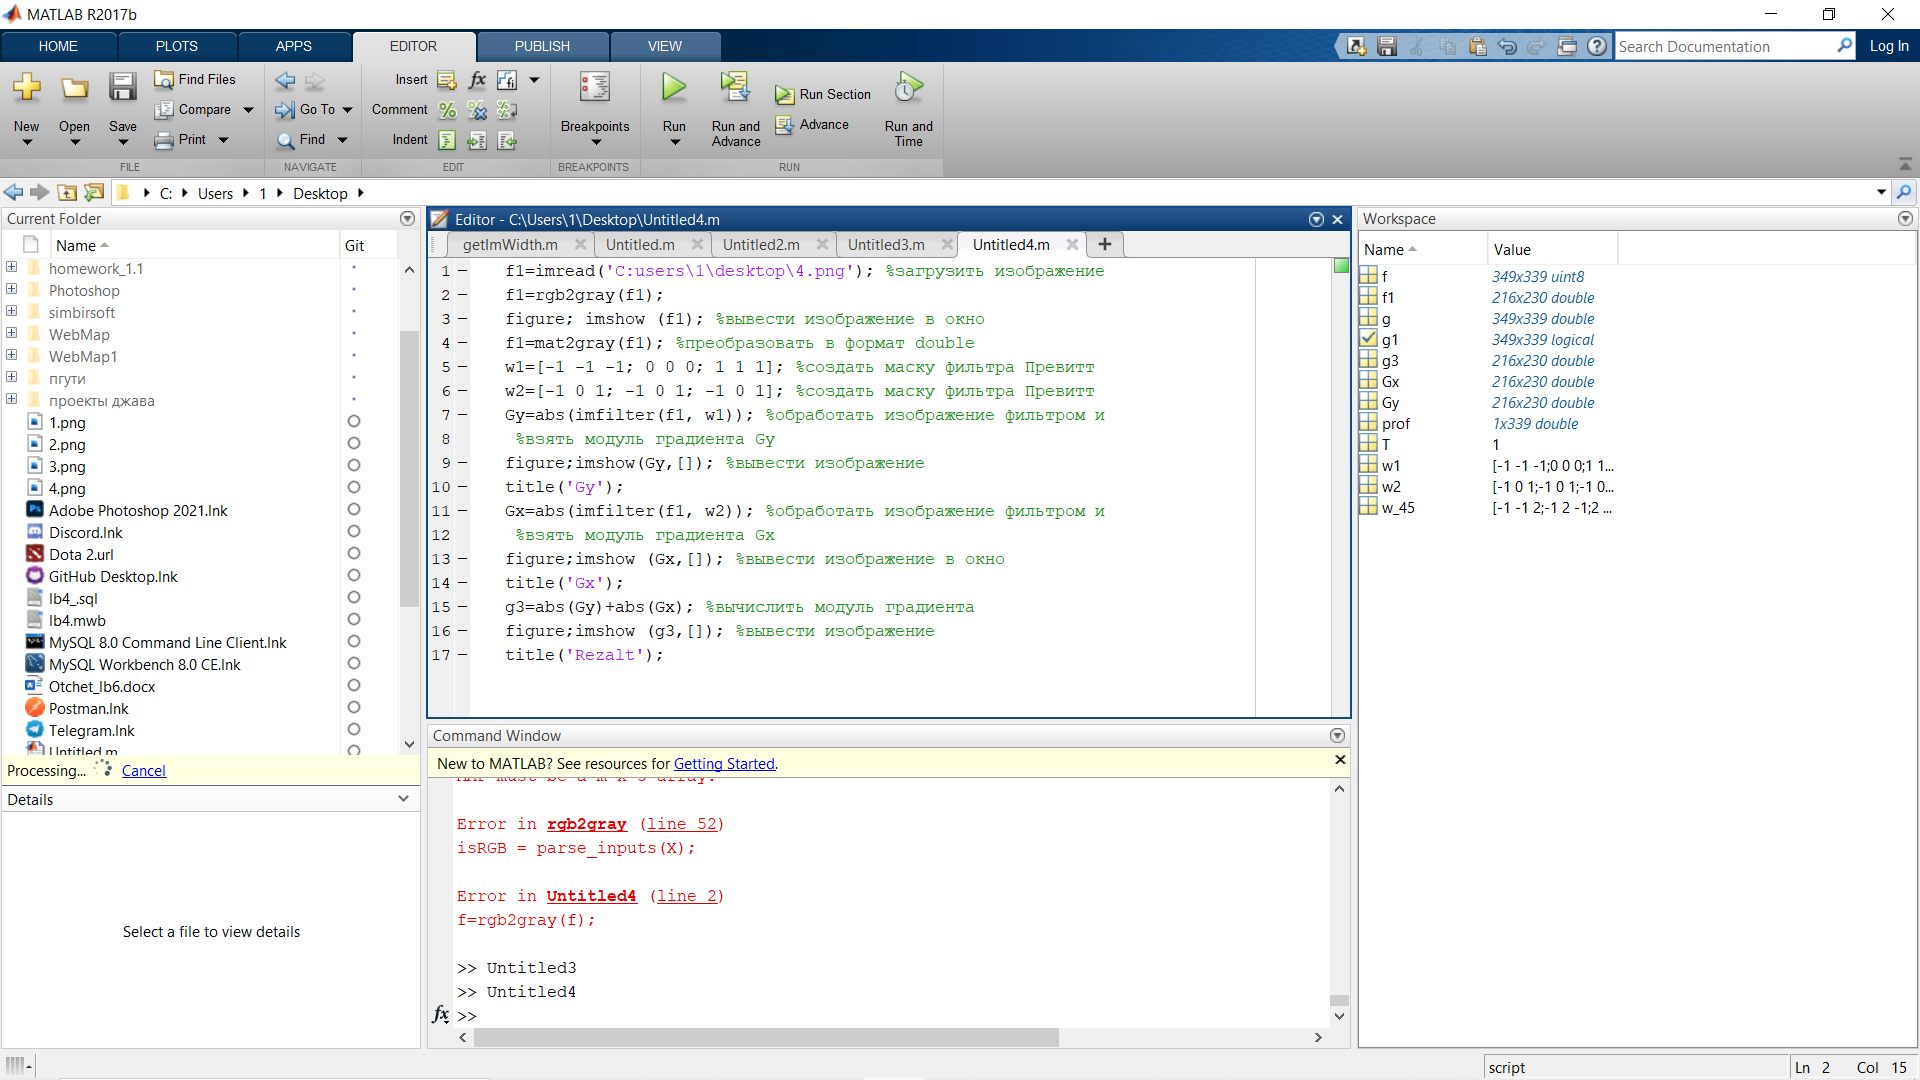Click the rgb2gray error link
Viewport: 1920px width, 1080px height.
[x=587, y=824]
